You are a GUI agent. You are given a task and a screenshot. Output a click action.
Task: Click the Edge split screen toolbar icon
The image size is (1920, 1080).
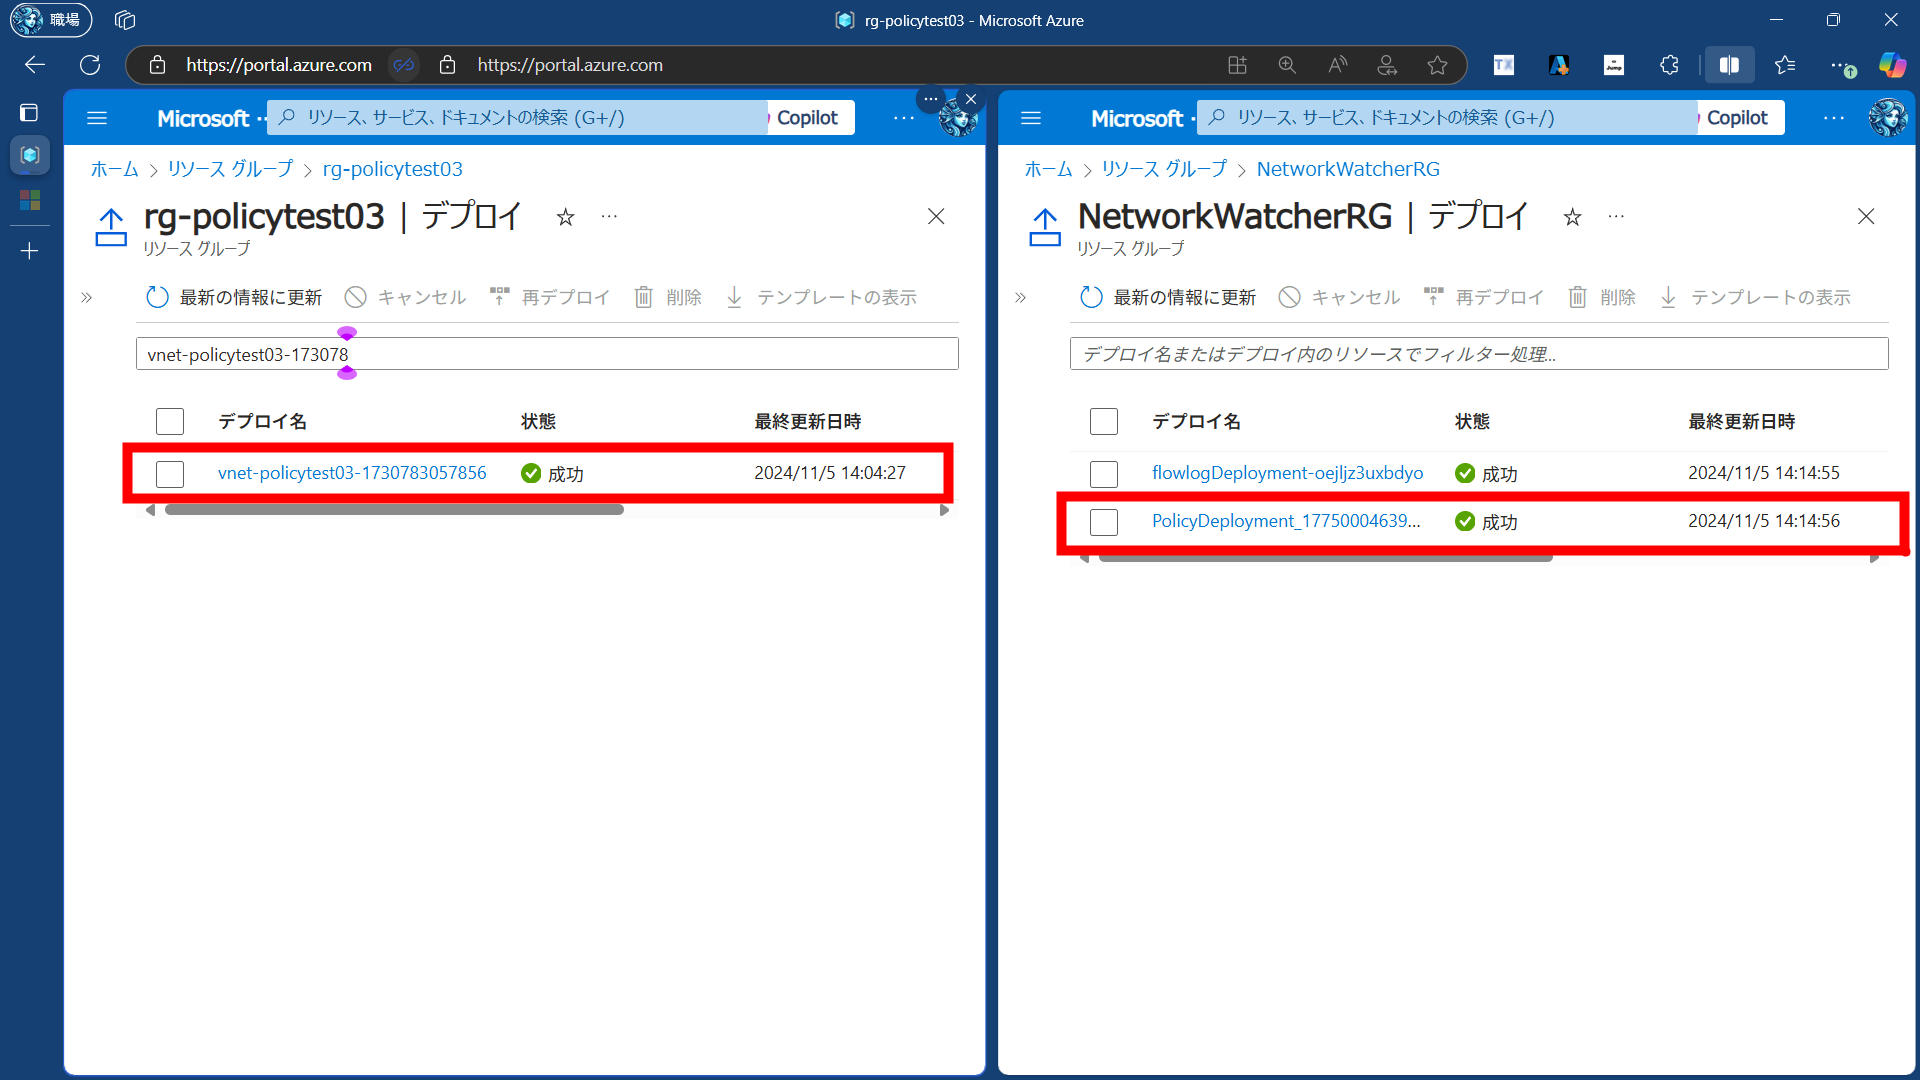(1729, 65)
